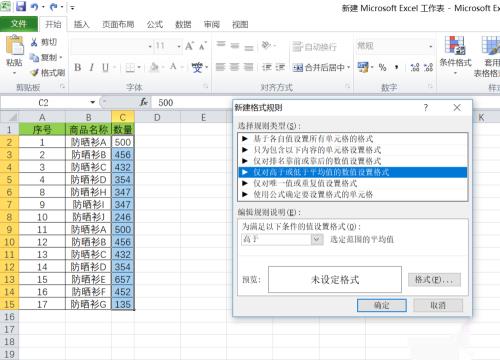Image resolution: width=500 pixels, height=360 pixels.
Task: Click the Top Align icon
Action: (x=221, y=45)
